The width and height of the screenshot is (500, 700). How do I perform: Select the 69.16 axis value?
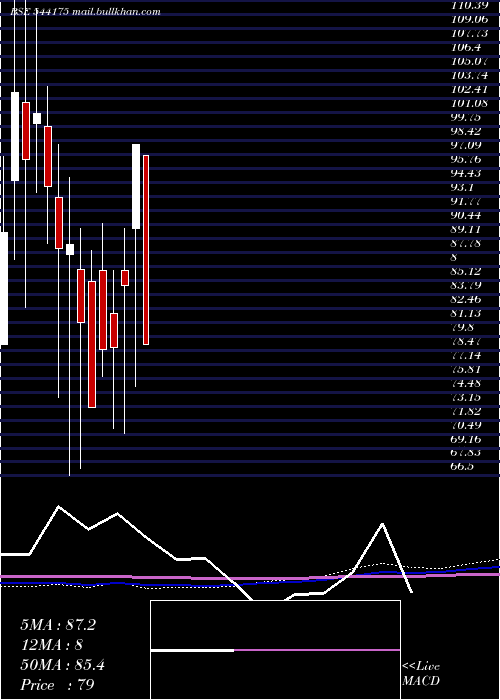465,439
